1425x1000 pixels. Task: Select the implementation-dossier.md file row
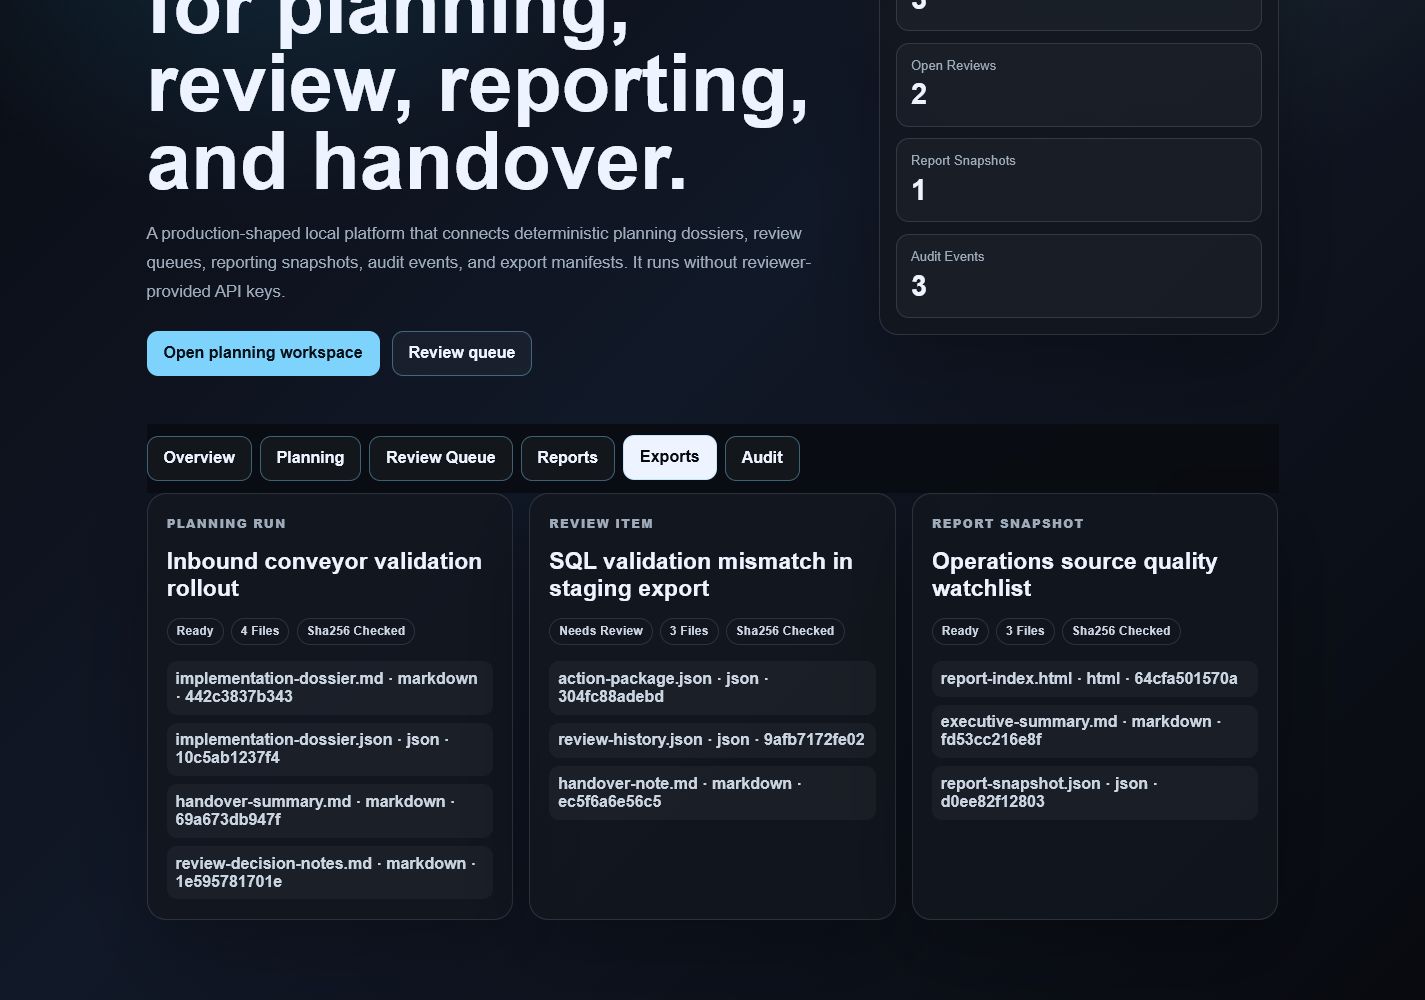330,688
